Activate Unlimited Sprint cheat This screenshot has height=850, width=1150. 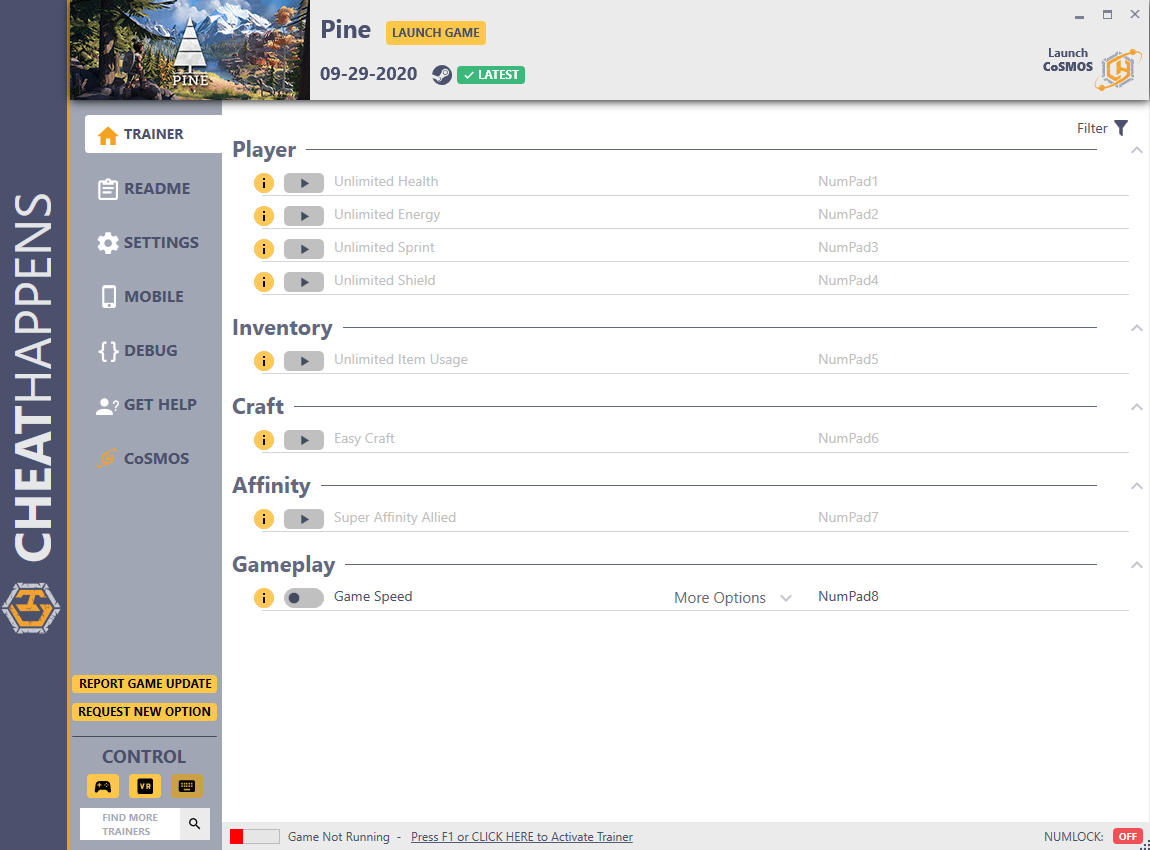click(x=304, y=249)
